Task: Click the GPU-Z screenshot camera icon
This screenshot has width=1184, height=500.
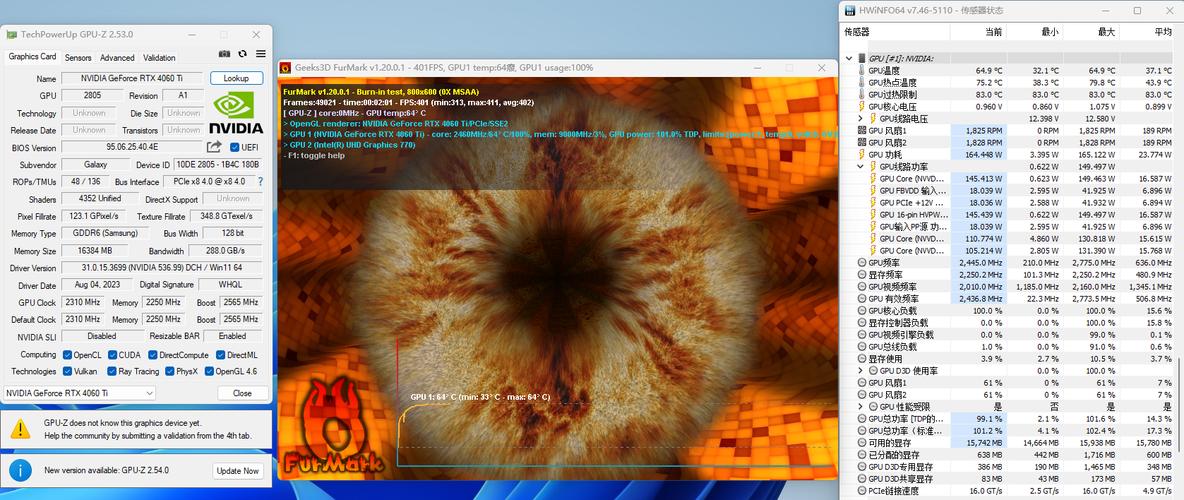Action: click(x=224, y=54)
